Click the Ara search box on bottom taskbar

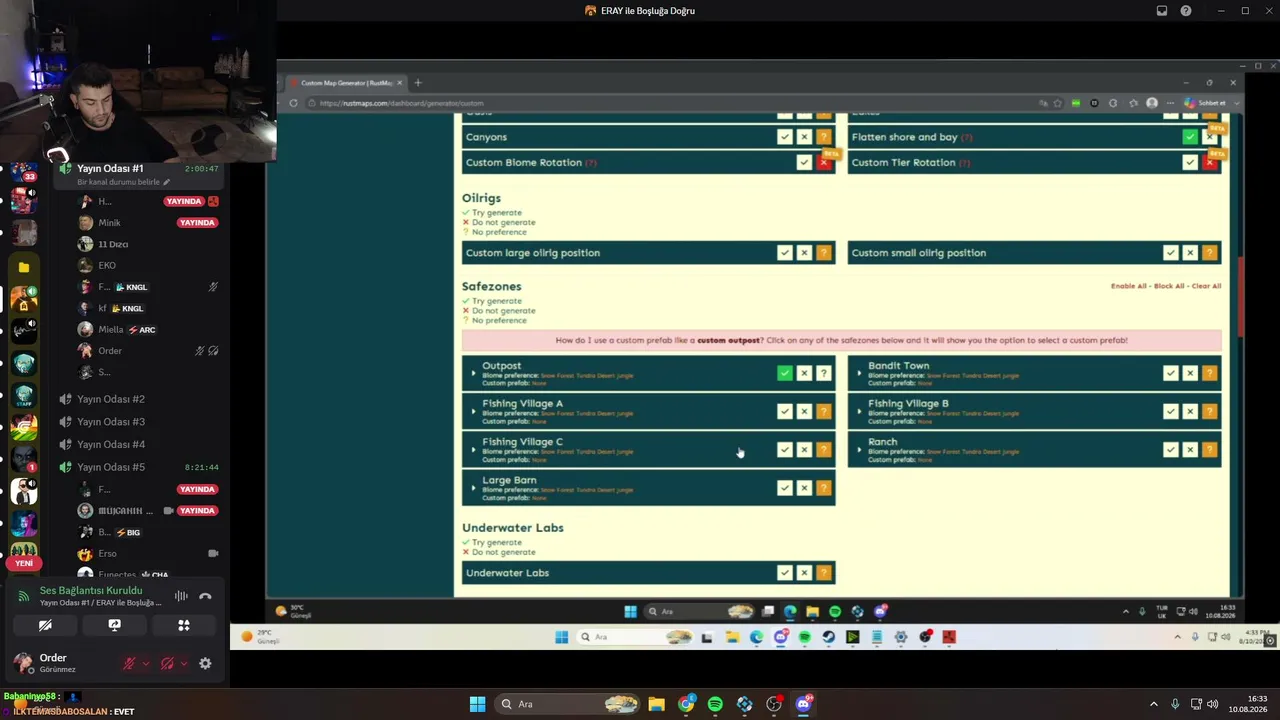tap(566, 704)
